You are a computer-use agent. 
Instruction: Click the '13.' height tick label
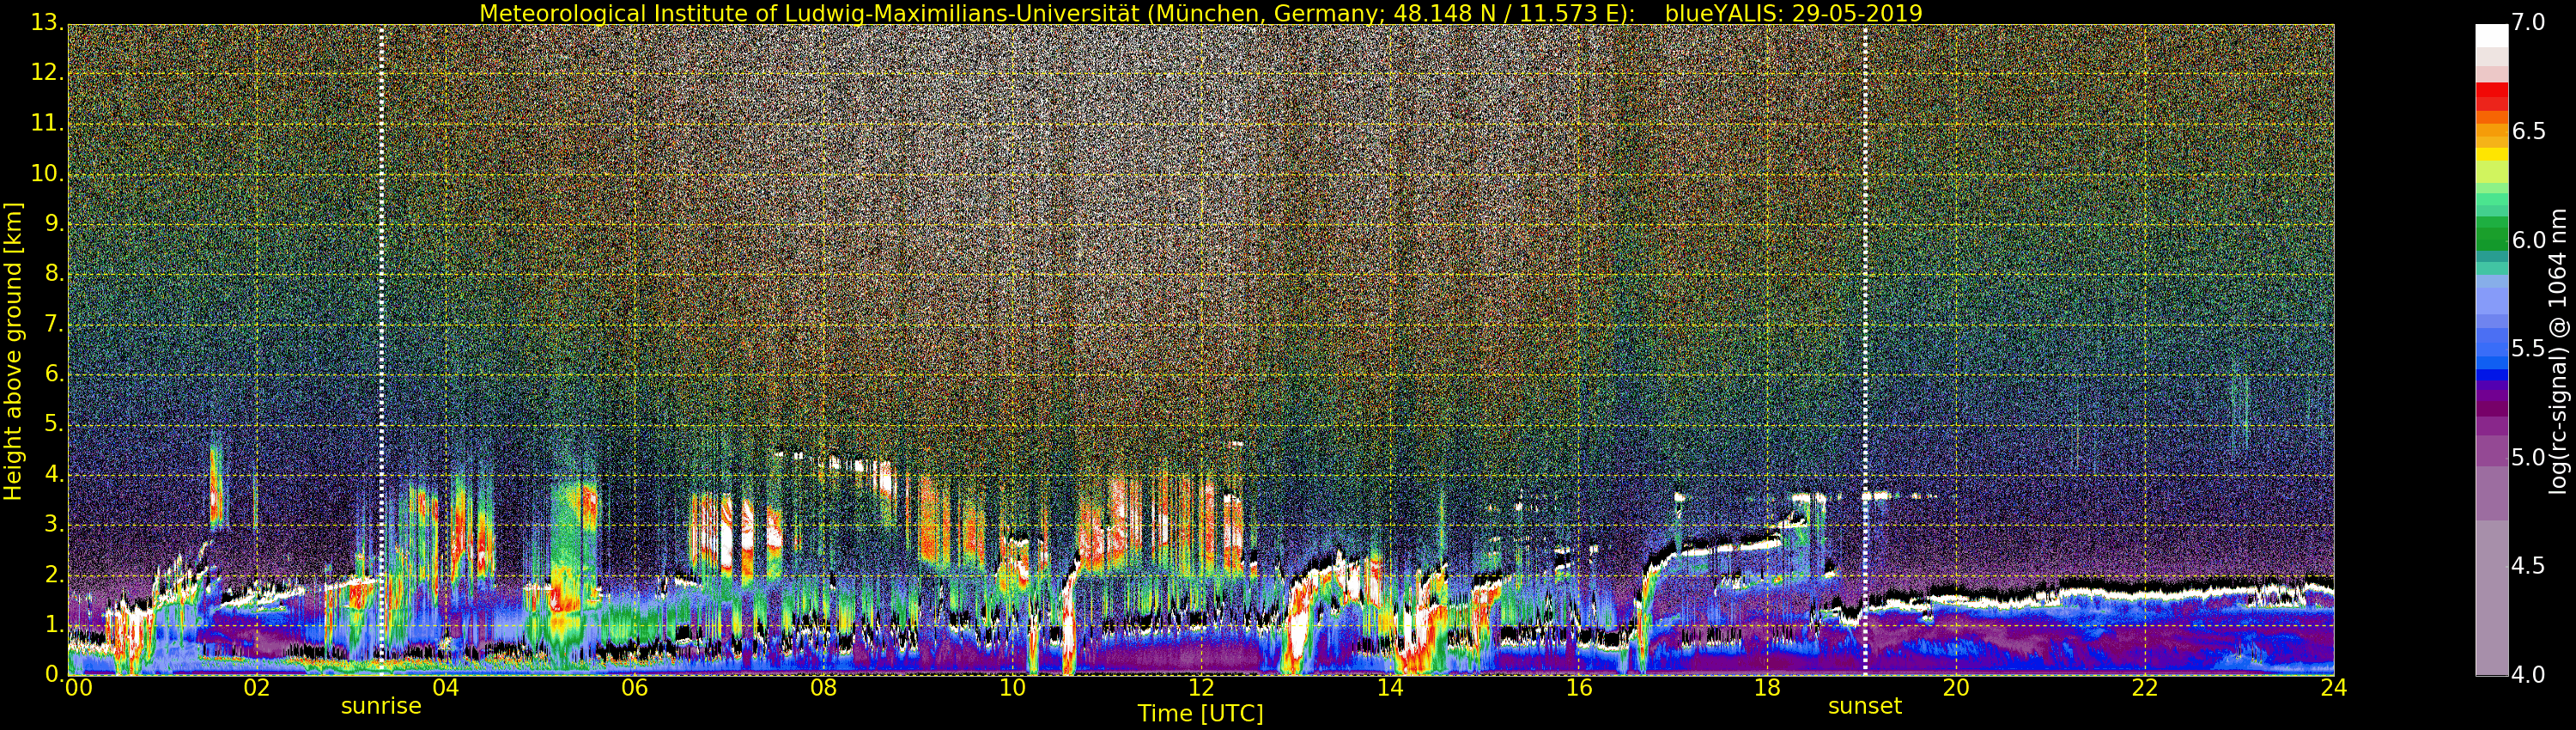(x=47, y=22)
